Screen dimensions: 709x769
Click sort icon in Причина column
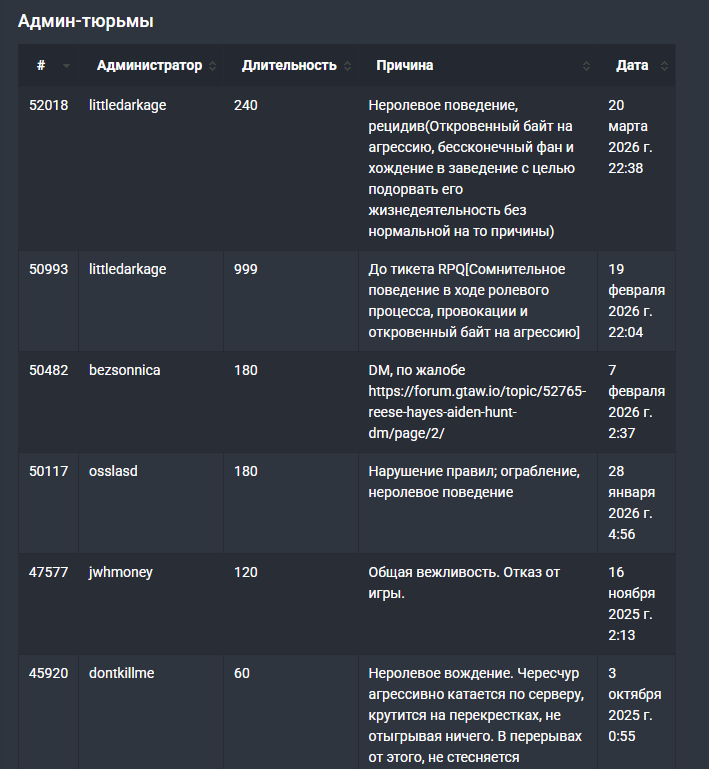click(586, 66)
